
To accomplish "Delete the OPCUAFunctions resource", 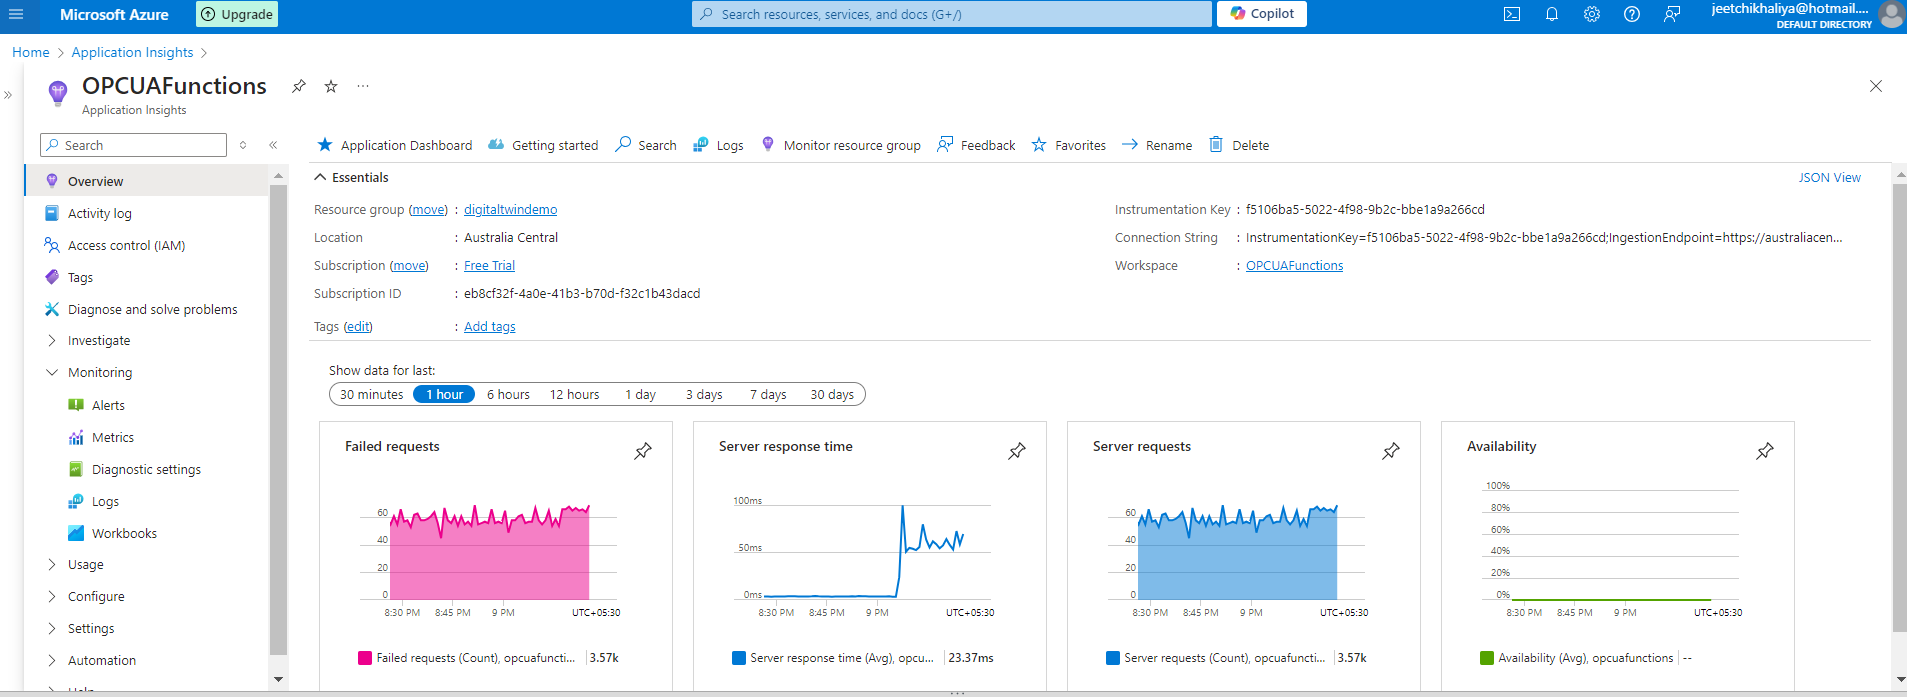I will [x=1239, y=145].
